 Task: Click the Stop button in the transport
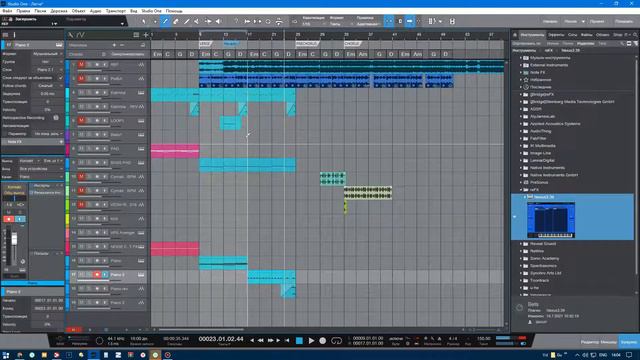[x=299, y=340]
